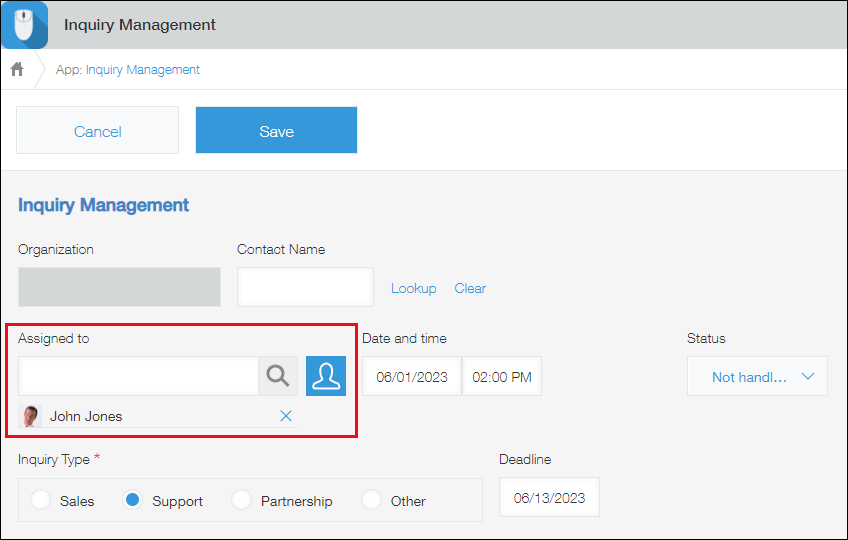Click the Inquiry Management app mouse icon
The image size is (848, 540).
(x=24, y=24)
